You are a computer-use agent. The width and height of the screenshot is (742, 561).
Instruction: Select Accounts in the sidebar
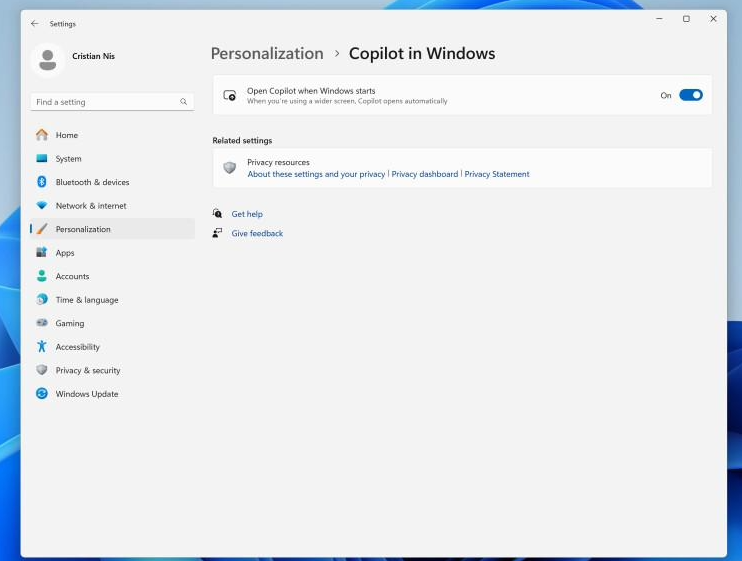pos(72,276)
